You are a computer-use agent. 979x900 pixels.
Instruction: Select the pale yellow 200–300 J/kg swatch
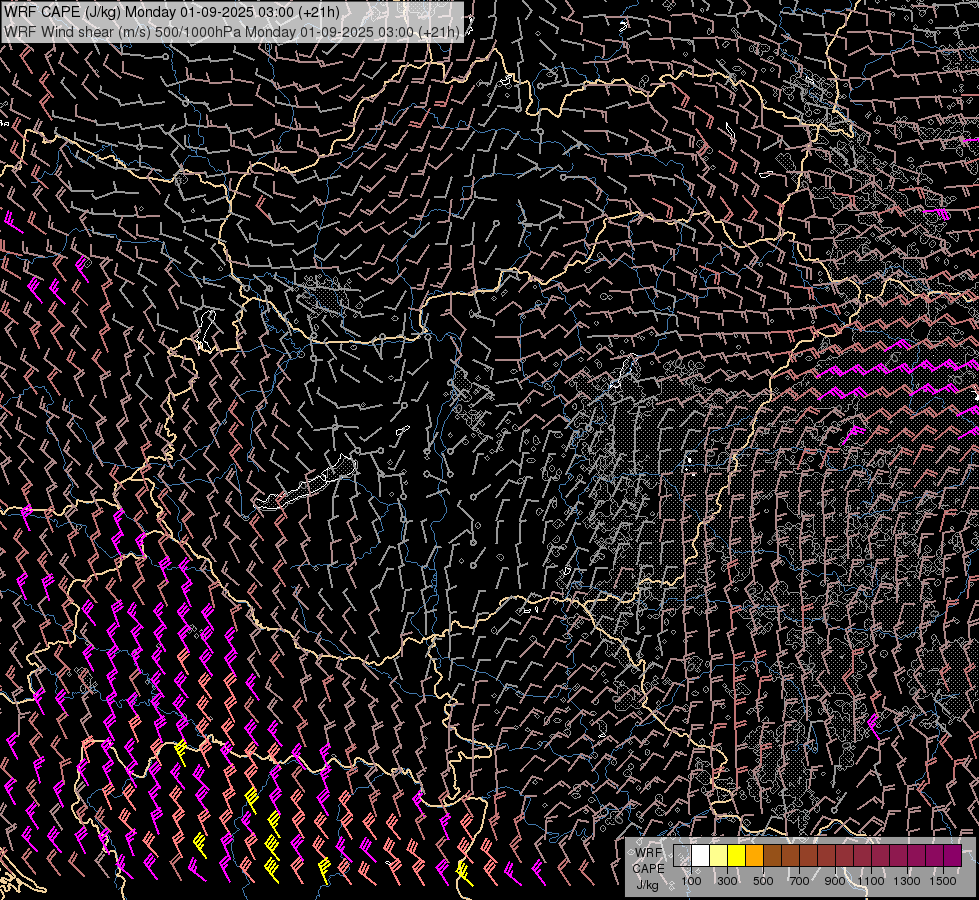[719, 855]
